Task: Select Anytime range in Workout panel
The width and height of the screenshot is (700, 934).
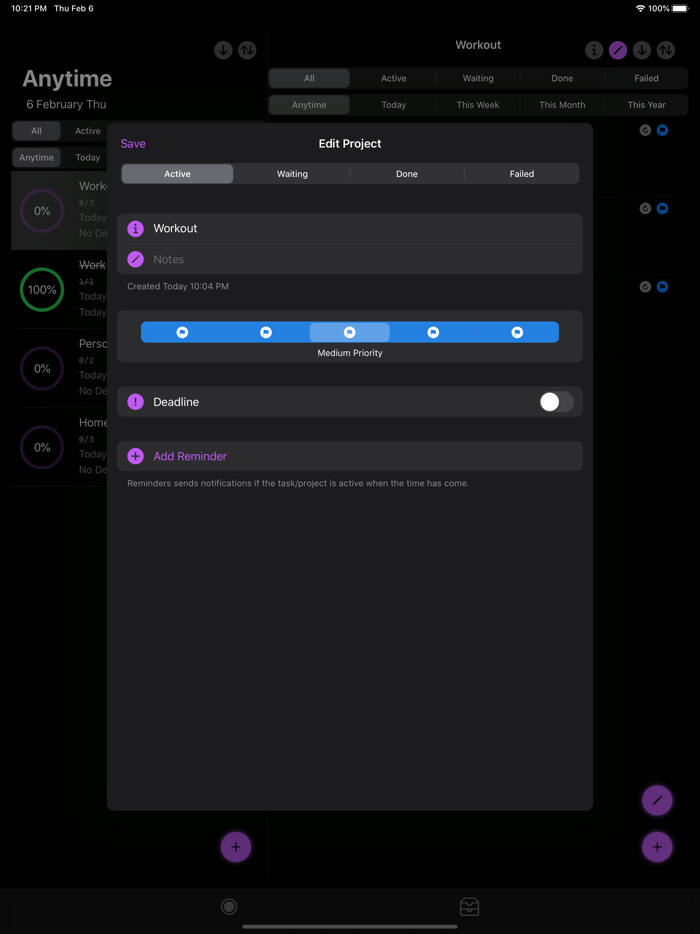Action: coord(309,105)
